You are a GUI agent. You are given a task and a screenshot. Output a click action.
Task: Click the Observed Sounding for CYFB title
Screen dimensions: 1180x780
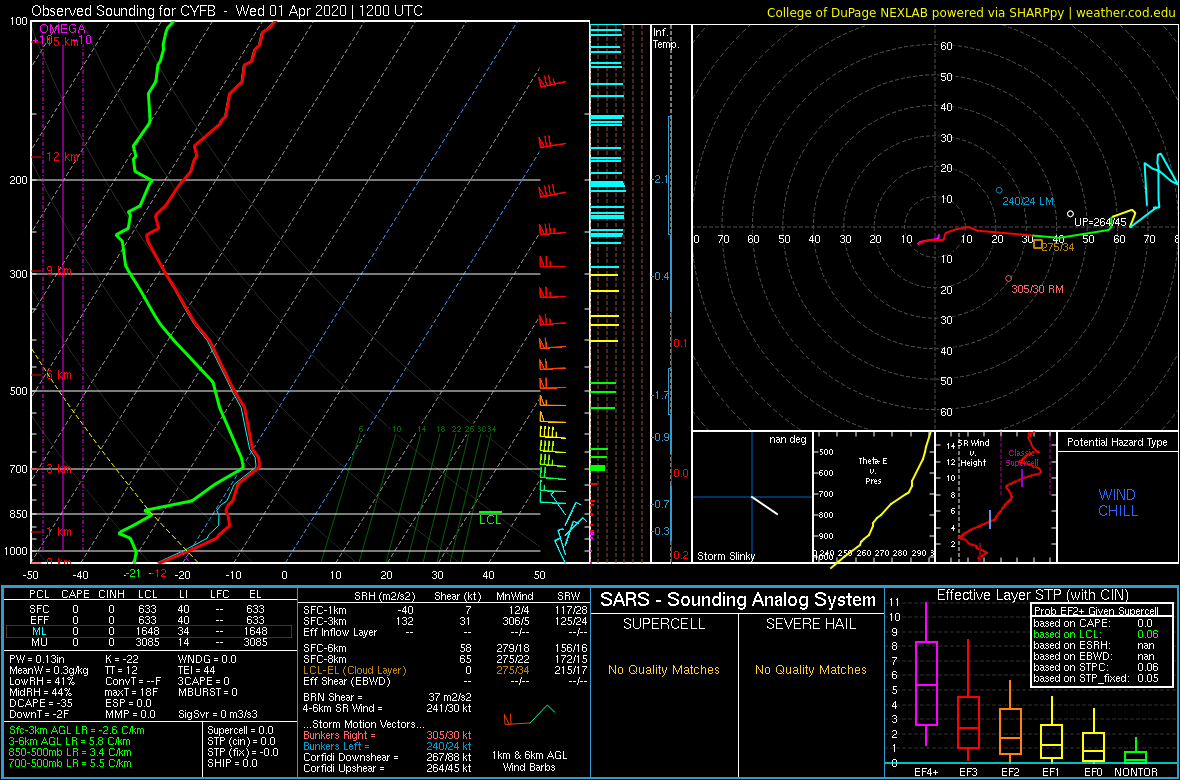[227, 11]
